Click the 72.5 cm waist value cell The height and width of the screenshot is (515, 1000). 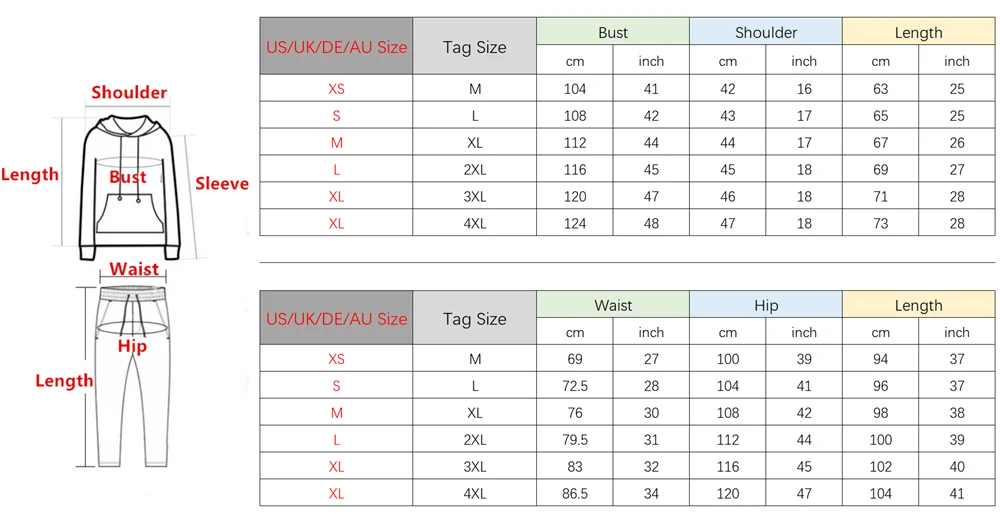click(575, 386)
